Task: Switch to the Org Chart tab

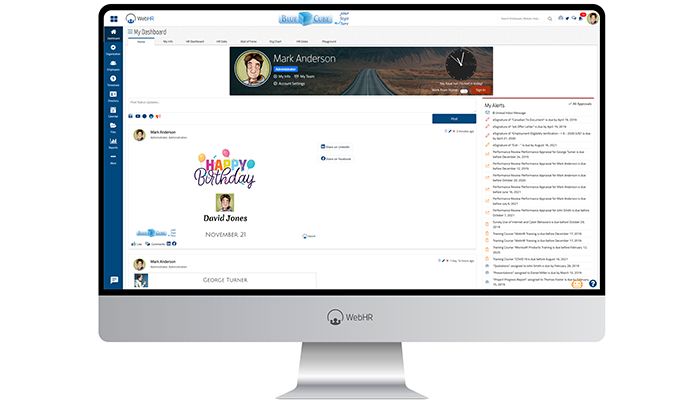Action: pos(275,42)
